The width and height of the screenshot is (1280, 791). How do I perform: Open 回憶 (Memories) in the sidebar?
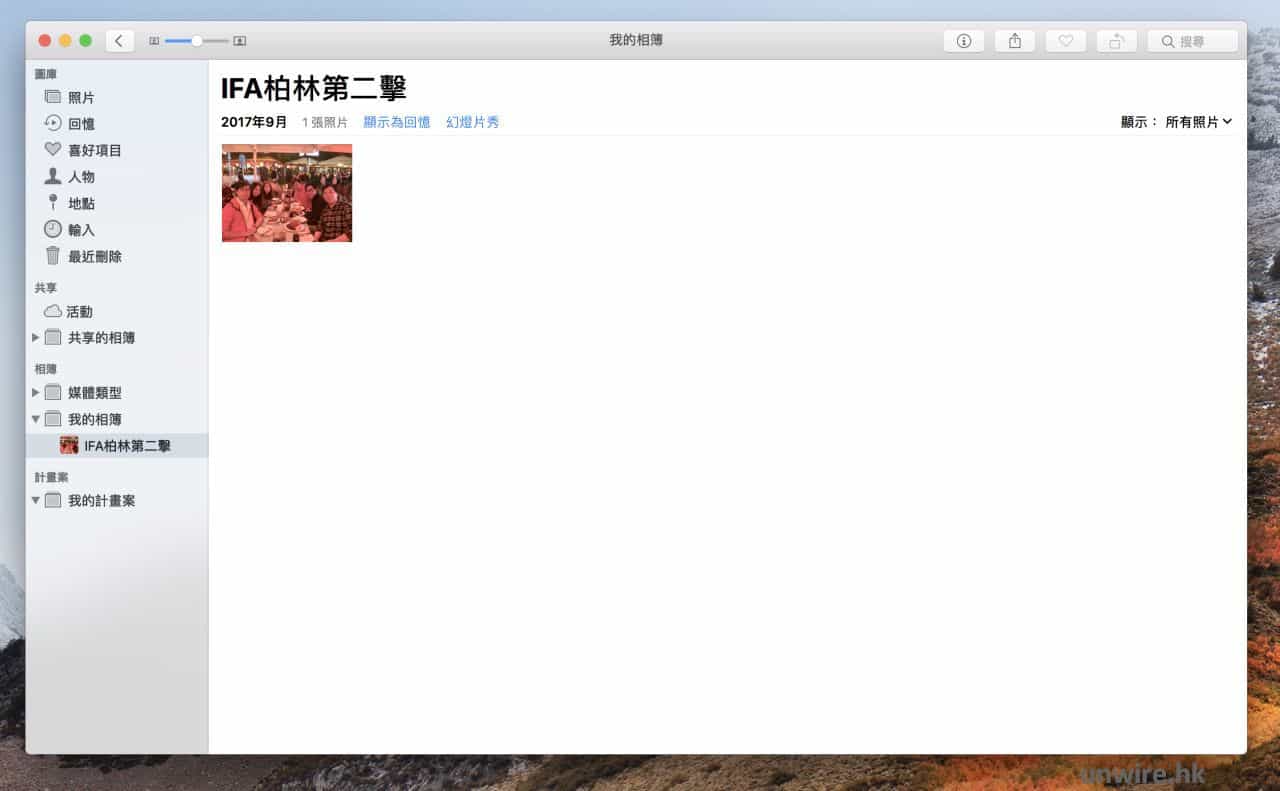tap(81, 124)
